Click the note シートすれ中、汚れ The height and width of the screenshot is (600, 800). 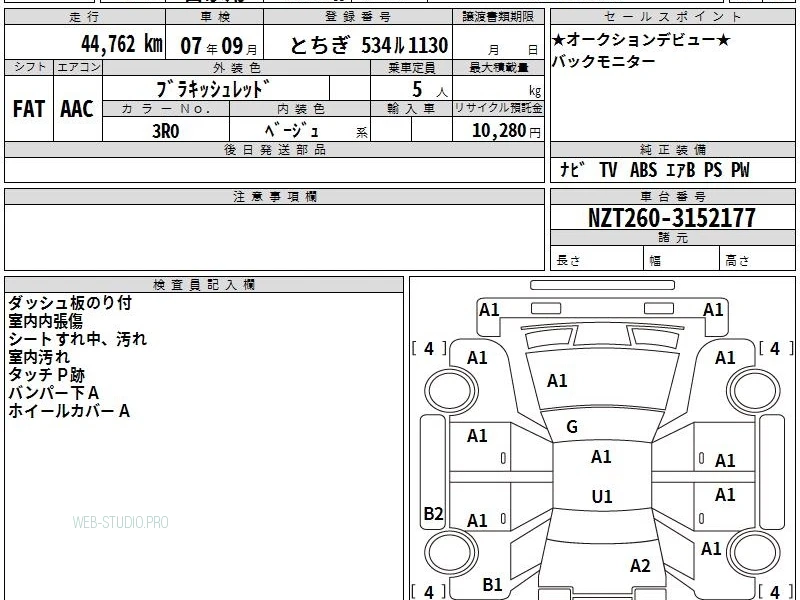click(78, 339)
